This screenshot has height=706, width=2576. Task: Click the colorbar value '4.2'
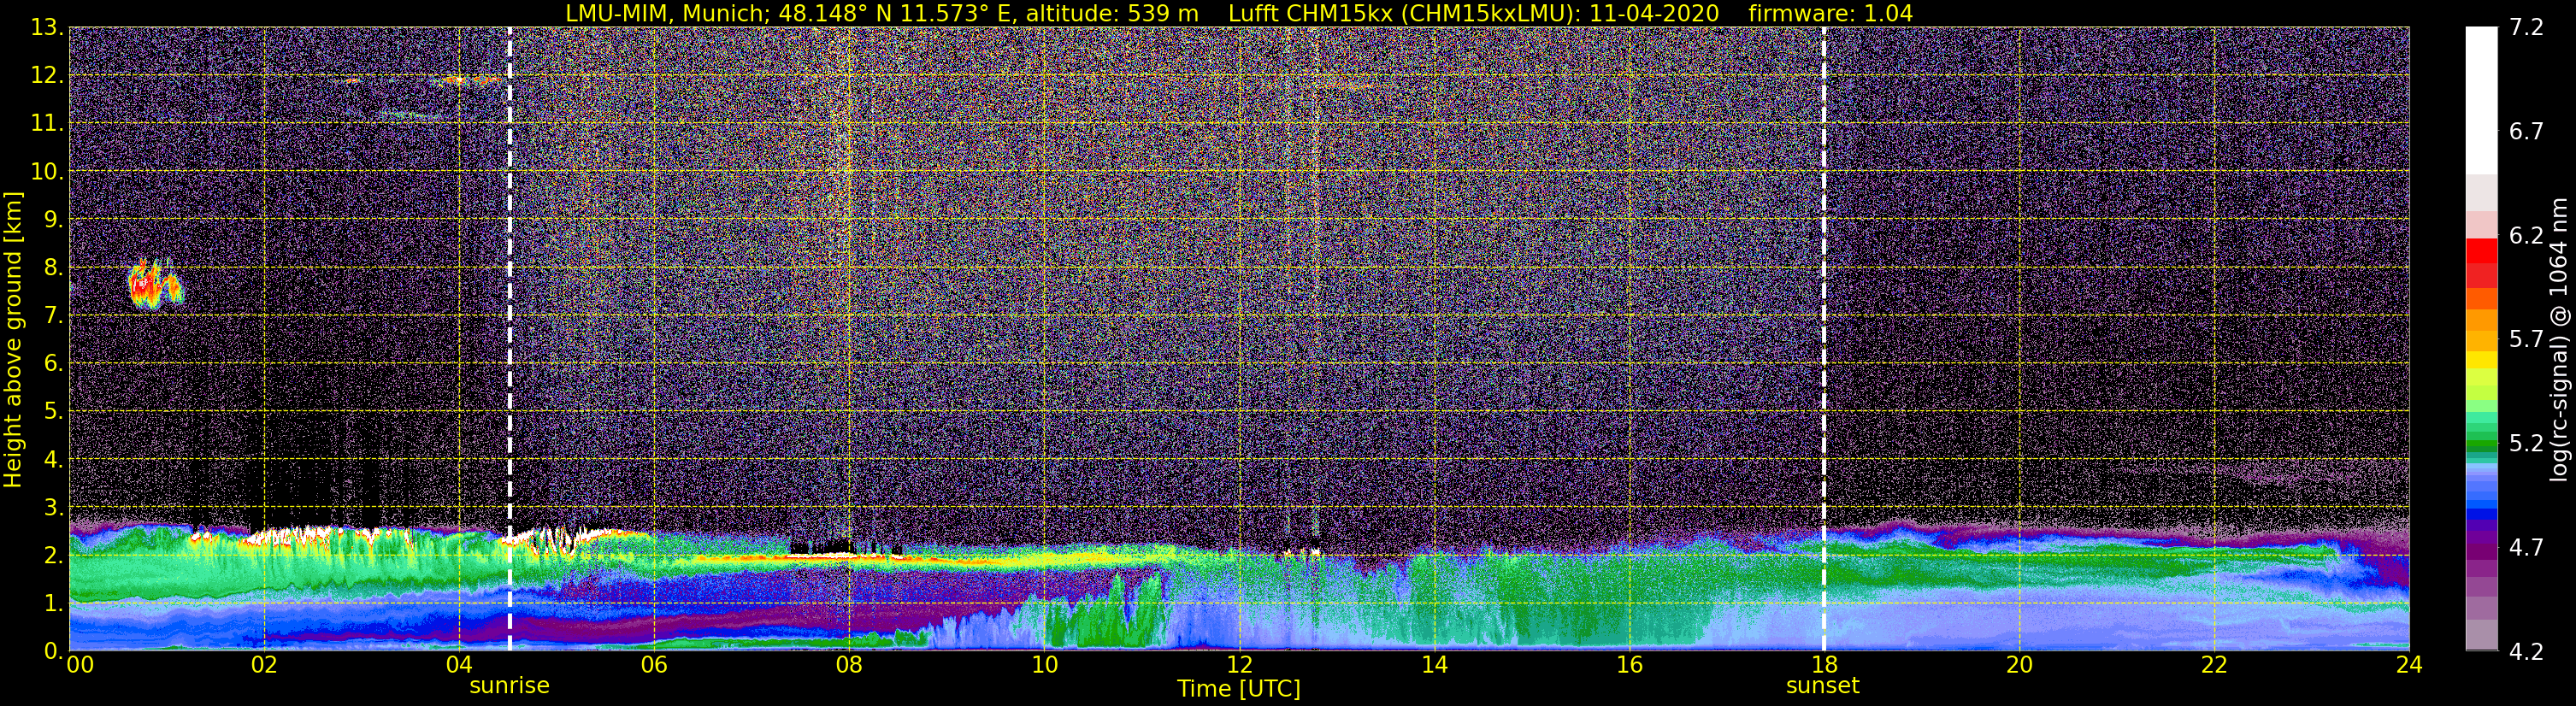pos(2526,652)
